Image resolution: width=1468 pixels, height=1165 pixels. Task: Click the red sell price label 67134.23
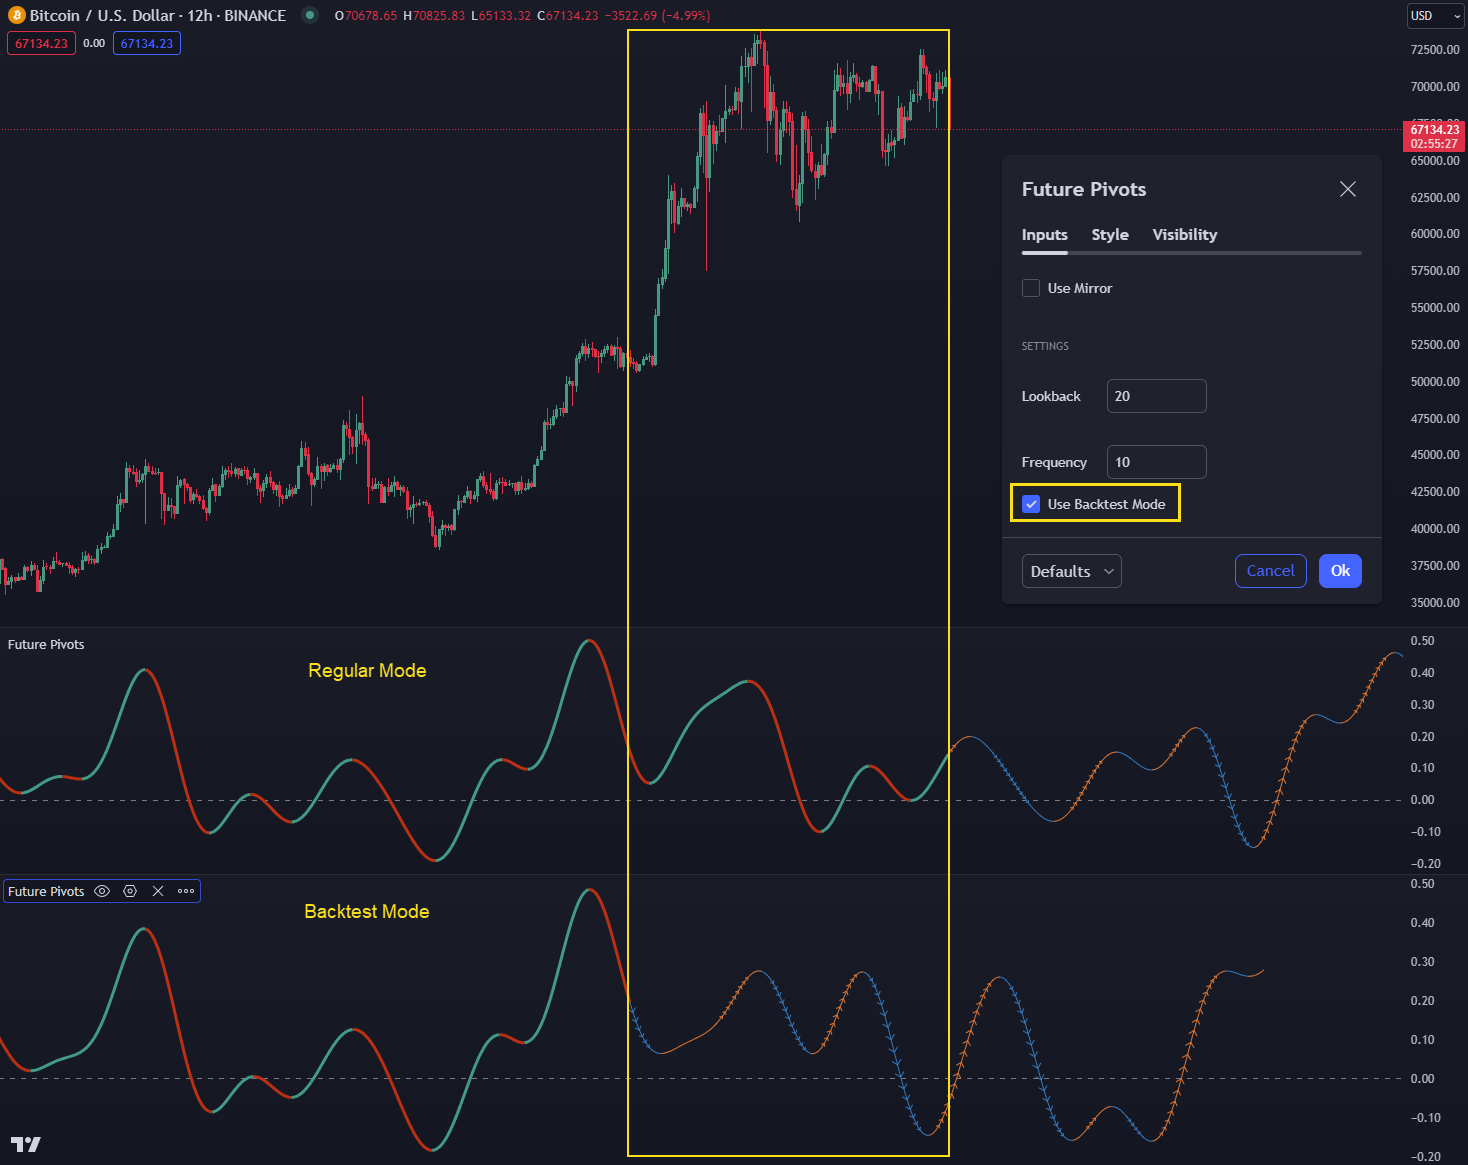pos(41,43)
